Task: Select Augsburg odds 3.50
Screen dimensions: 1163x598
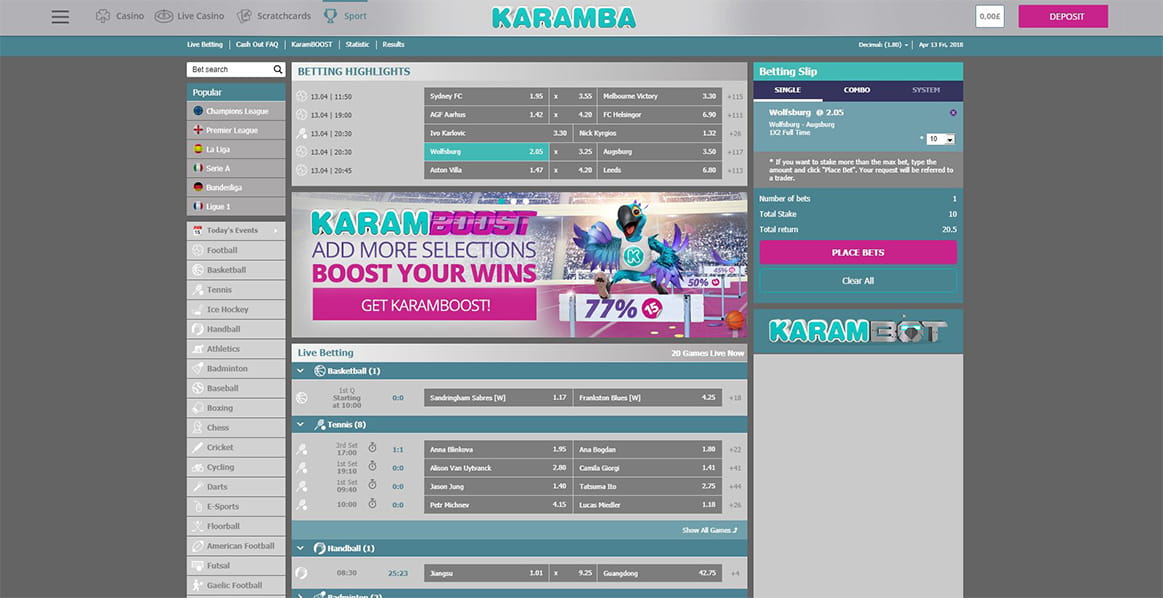Action: pyautogui.click(x=659, y=151)
